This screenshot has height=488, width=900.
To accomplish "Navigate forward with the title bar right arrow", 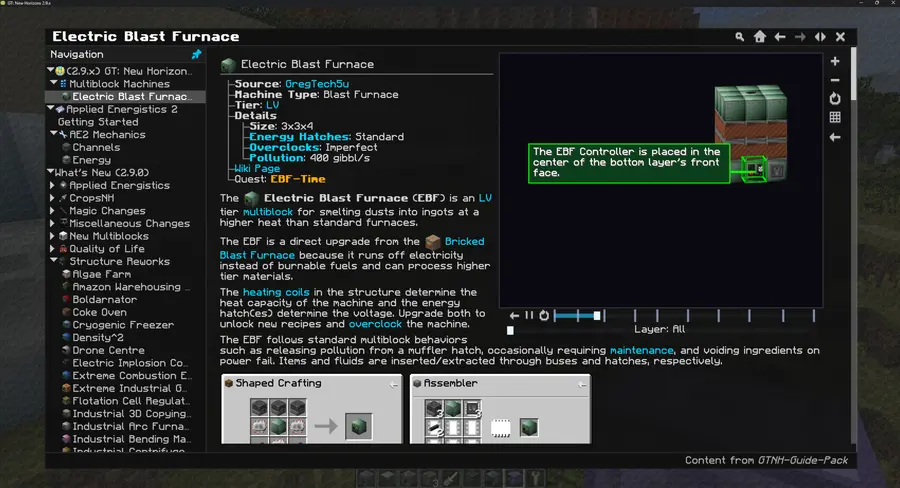I will [x=800, y=37].
